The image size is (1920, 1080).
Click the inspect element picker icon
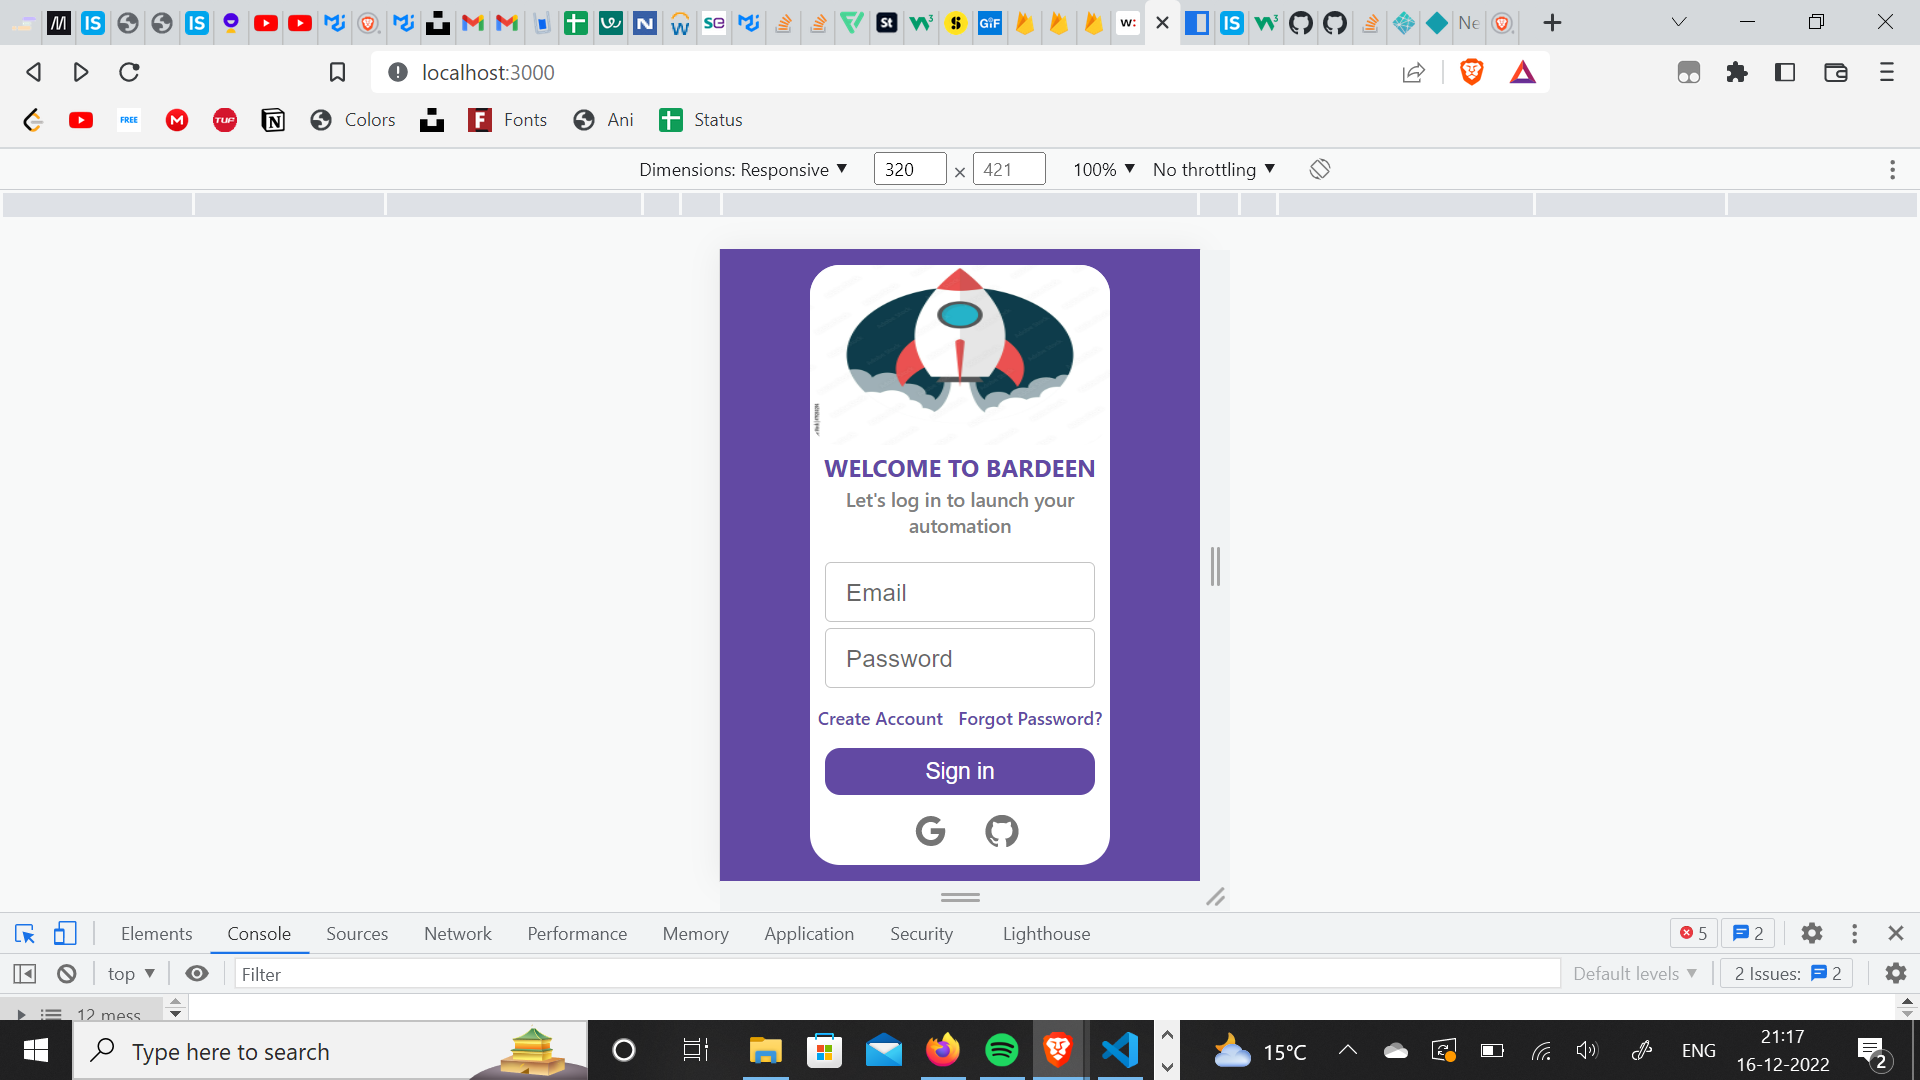(25, 933)
